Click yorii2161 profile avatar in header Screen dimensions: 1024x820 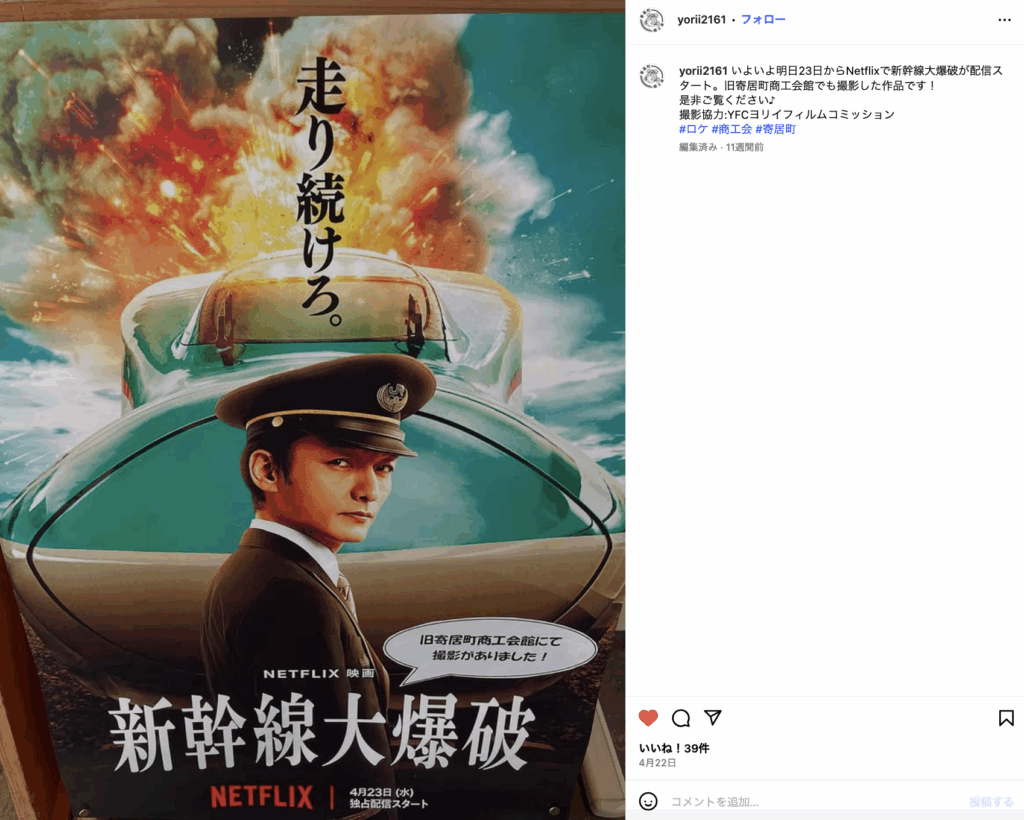coord(651,20)
